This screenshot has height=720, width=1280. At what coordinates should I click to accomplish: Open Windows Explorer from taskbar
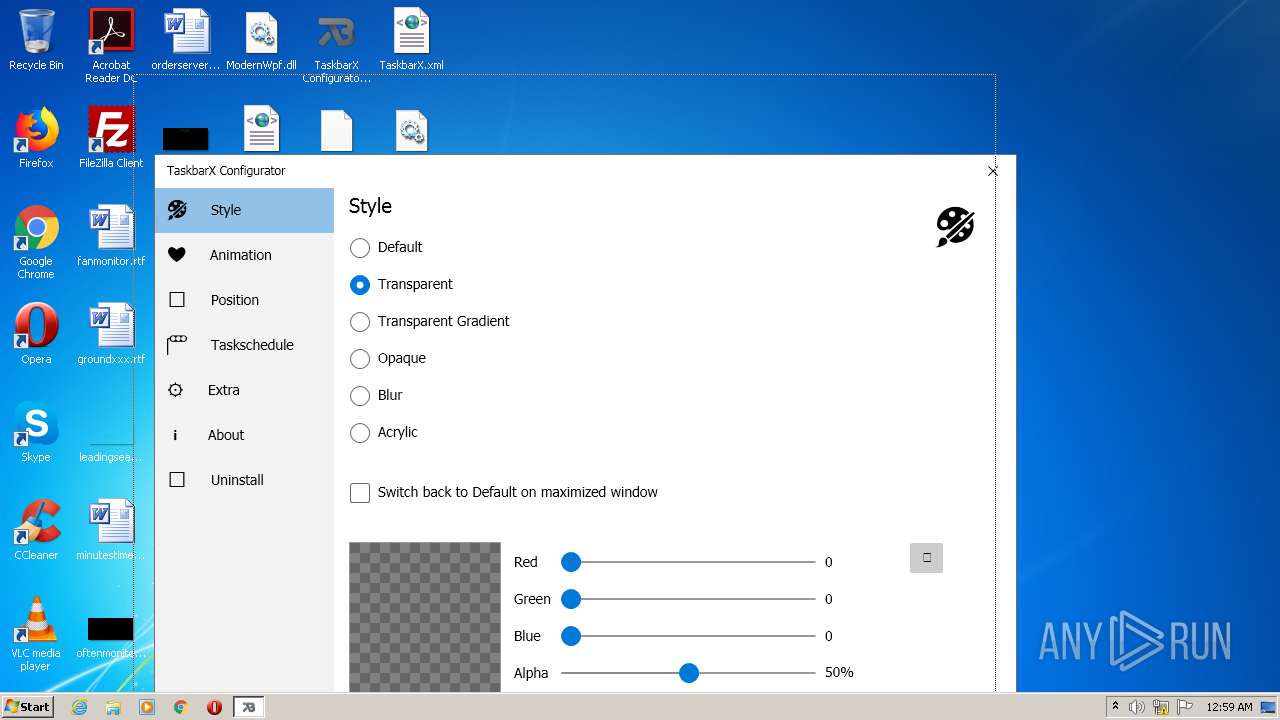point(113,707)
